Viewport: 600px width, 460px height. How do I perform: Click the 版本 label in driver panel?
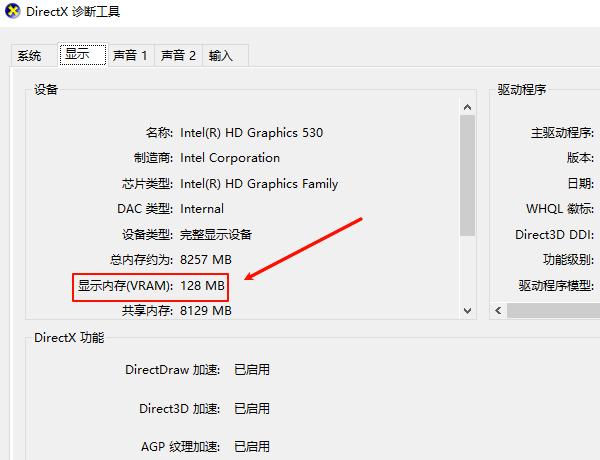pyautogui.click(x=580, y=158)
